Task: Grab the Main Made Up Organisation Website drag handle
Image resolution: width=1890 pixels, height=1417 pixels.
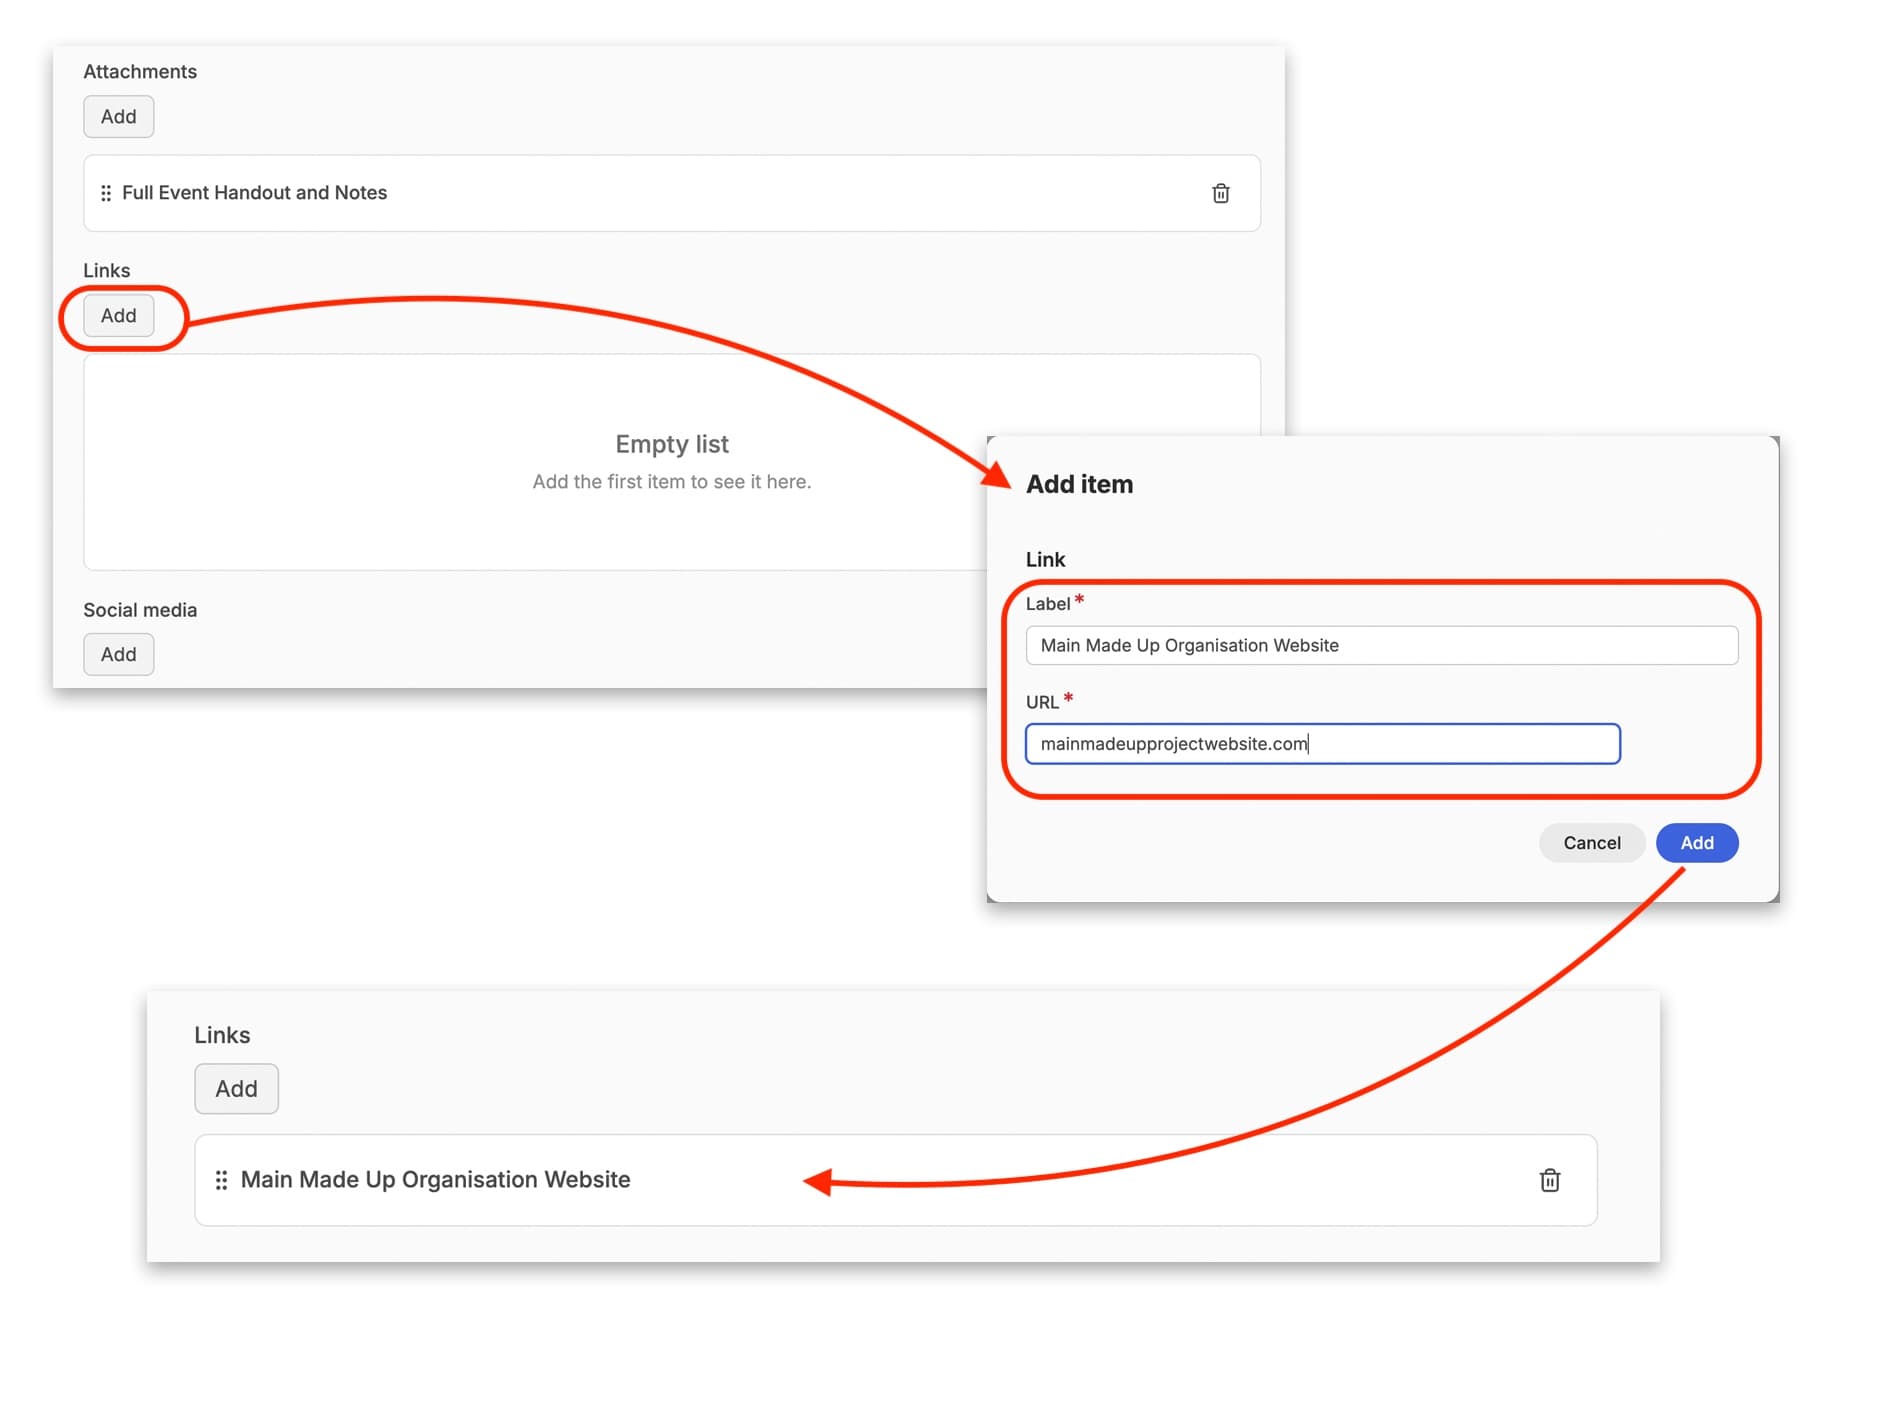Action: (x=221, y=1180)
